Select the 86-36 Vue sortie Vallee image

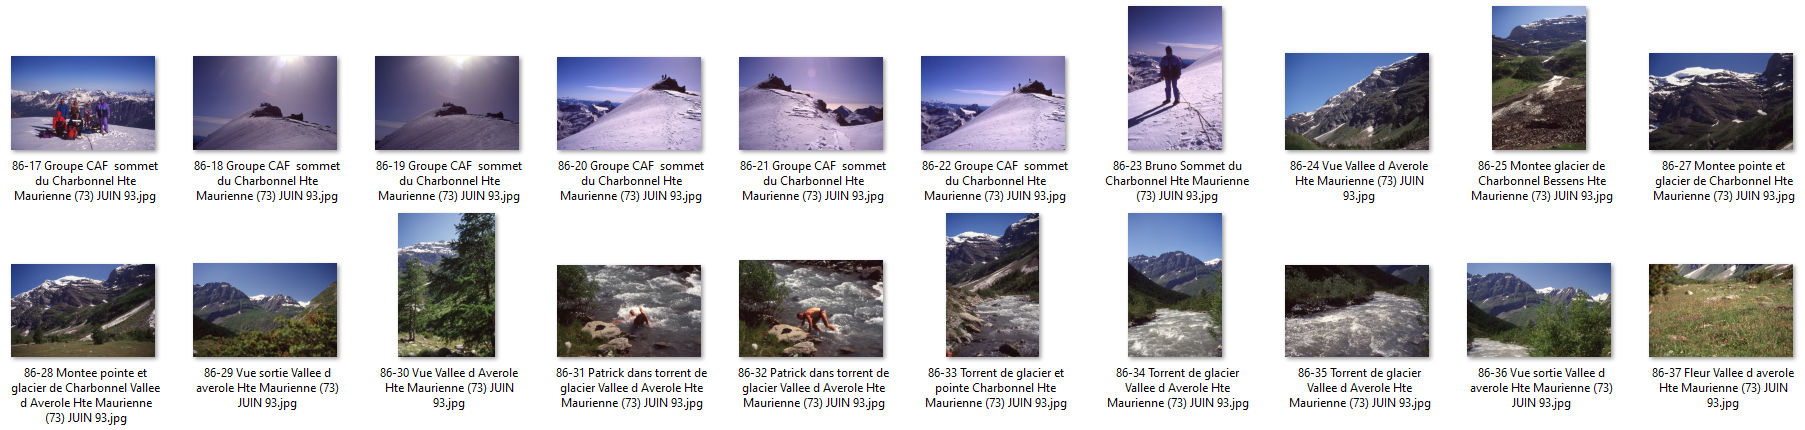(1539, 310)
